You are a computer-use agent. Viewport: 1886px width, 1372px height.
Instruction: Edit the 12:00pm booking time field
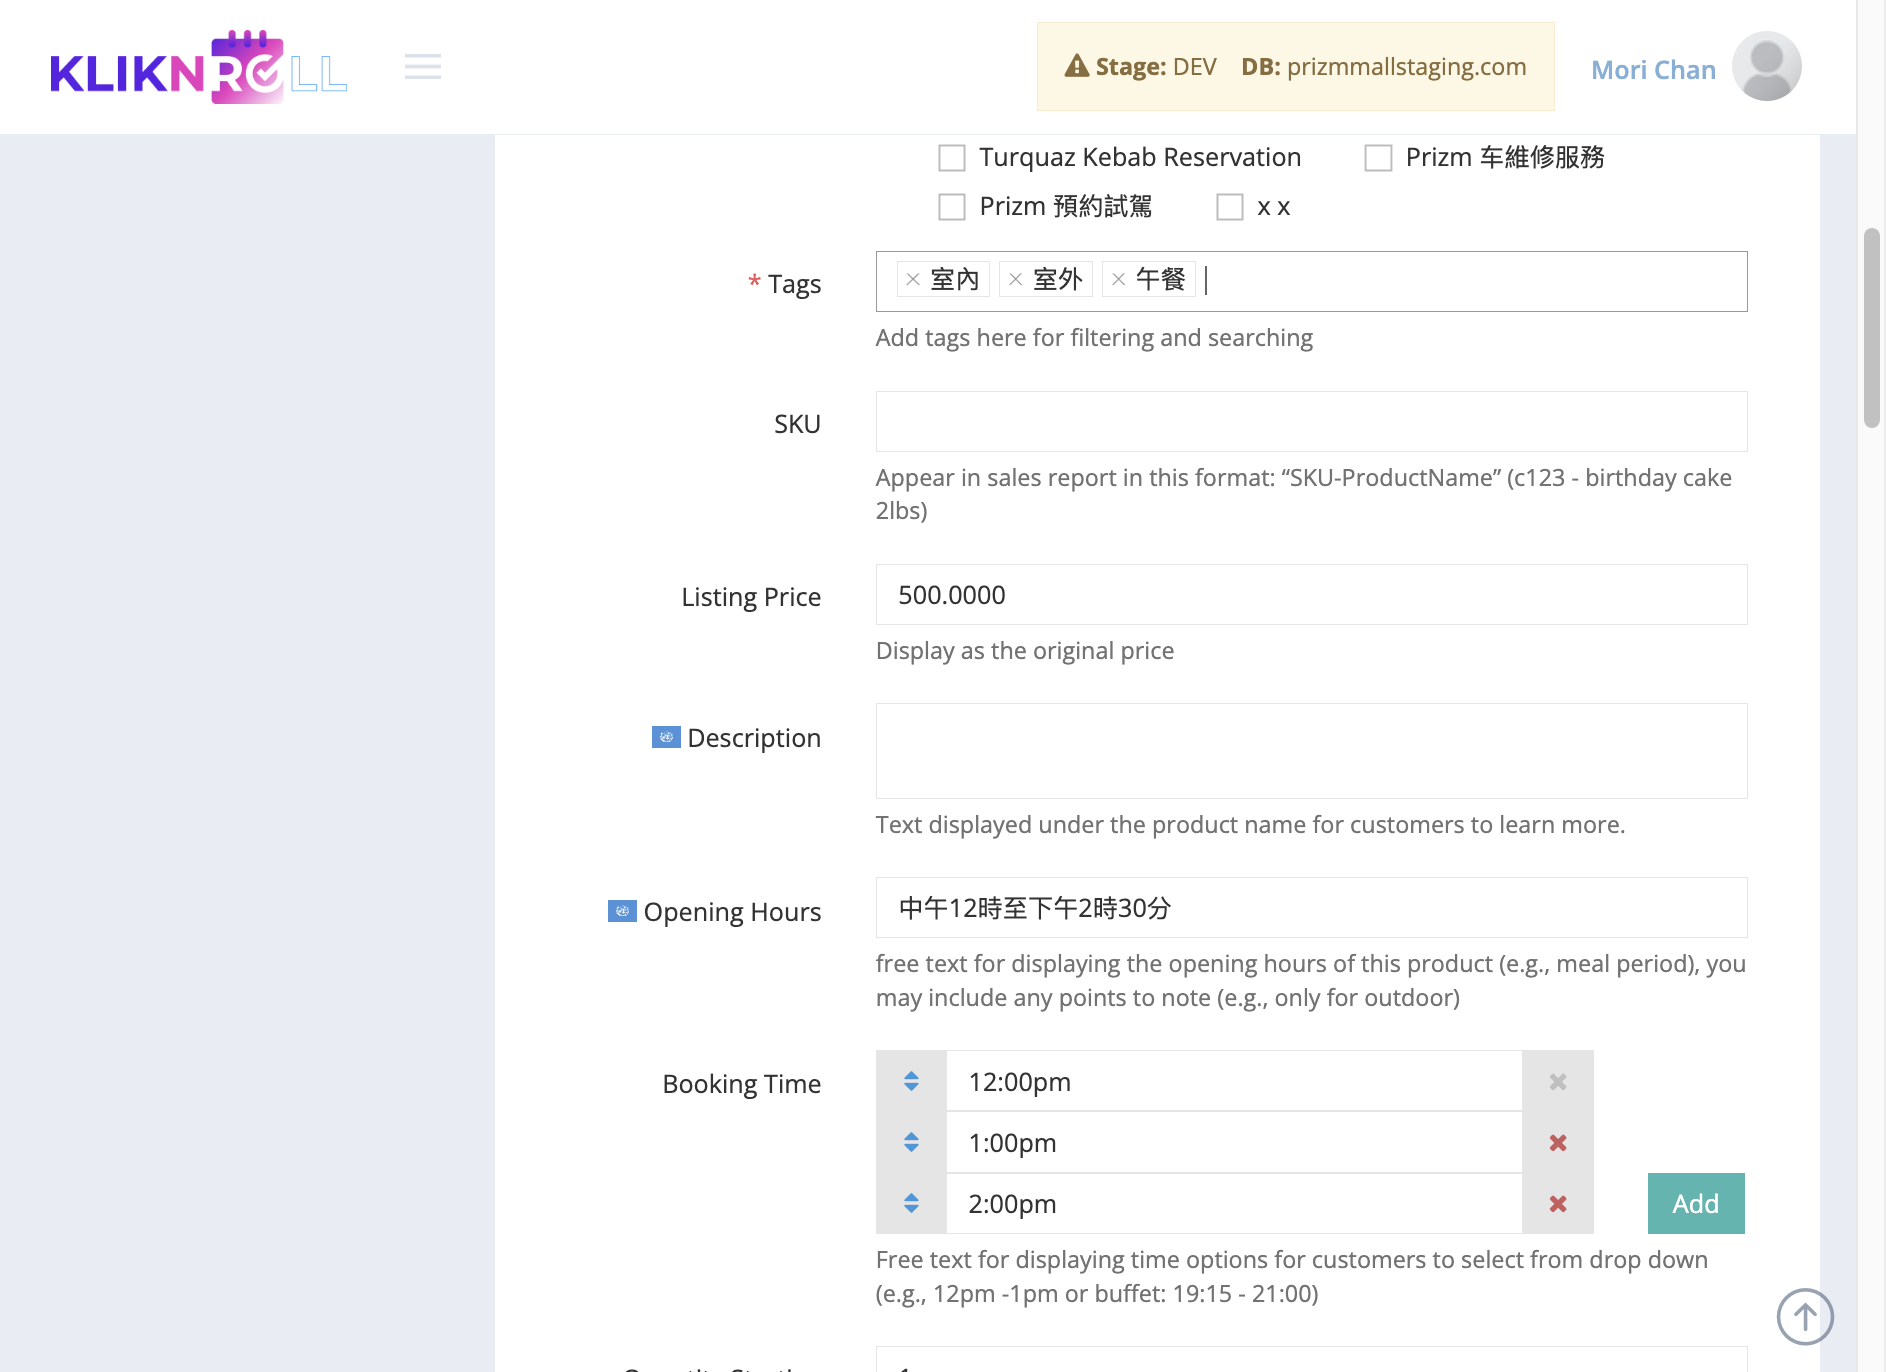coord(1233,1081)
